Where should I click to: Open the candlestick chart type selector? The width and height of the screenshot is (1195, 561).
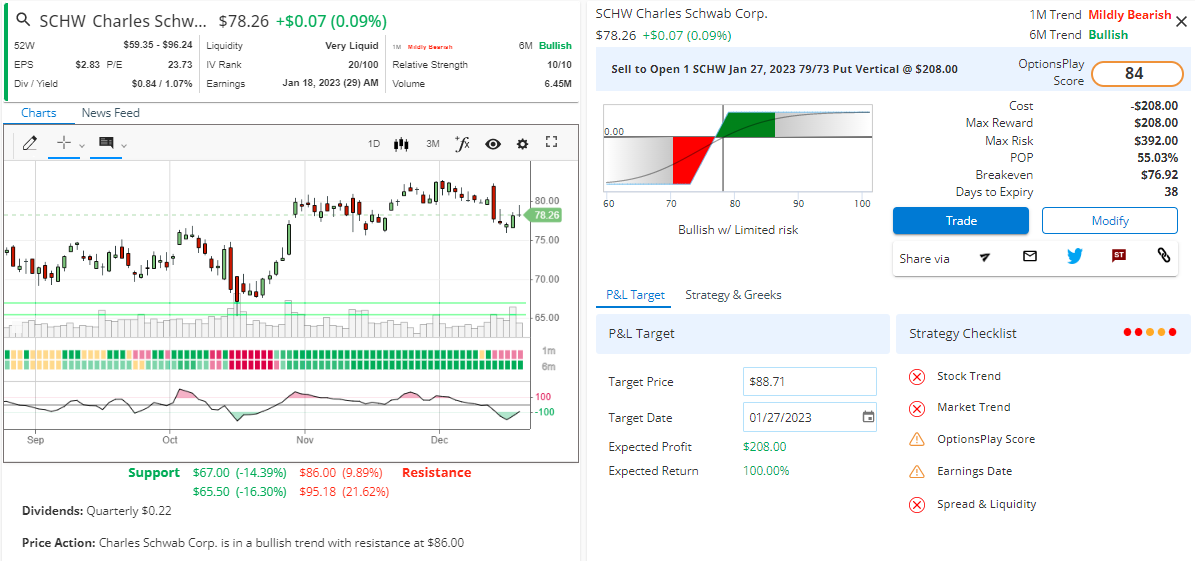(401, 143)
